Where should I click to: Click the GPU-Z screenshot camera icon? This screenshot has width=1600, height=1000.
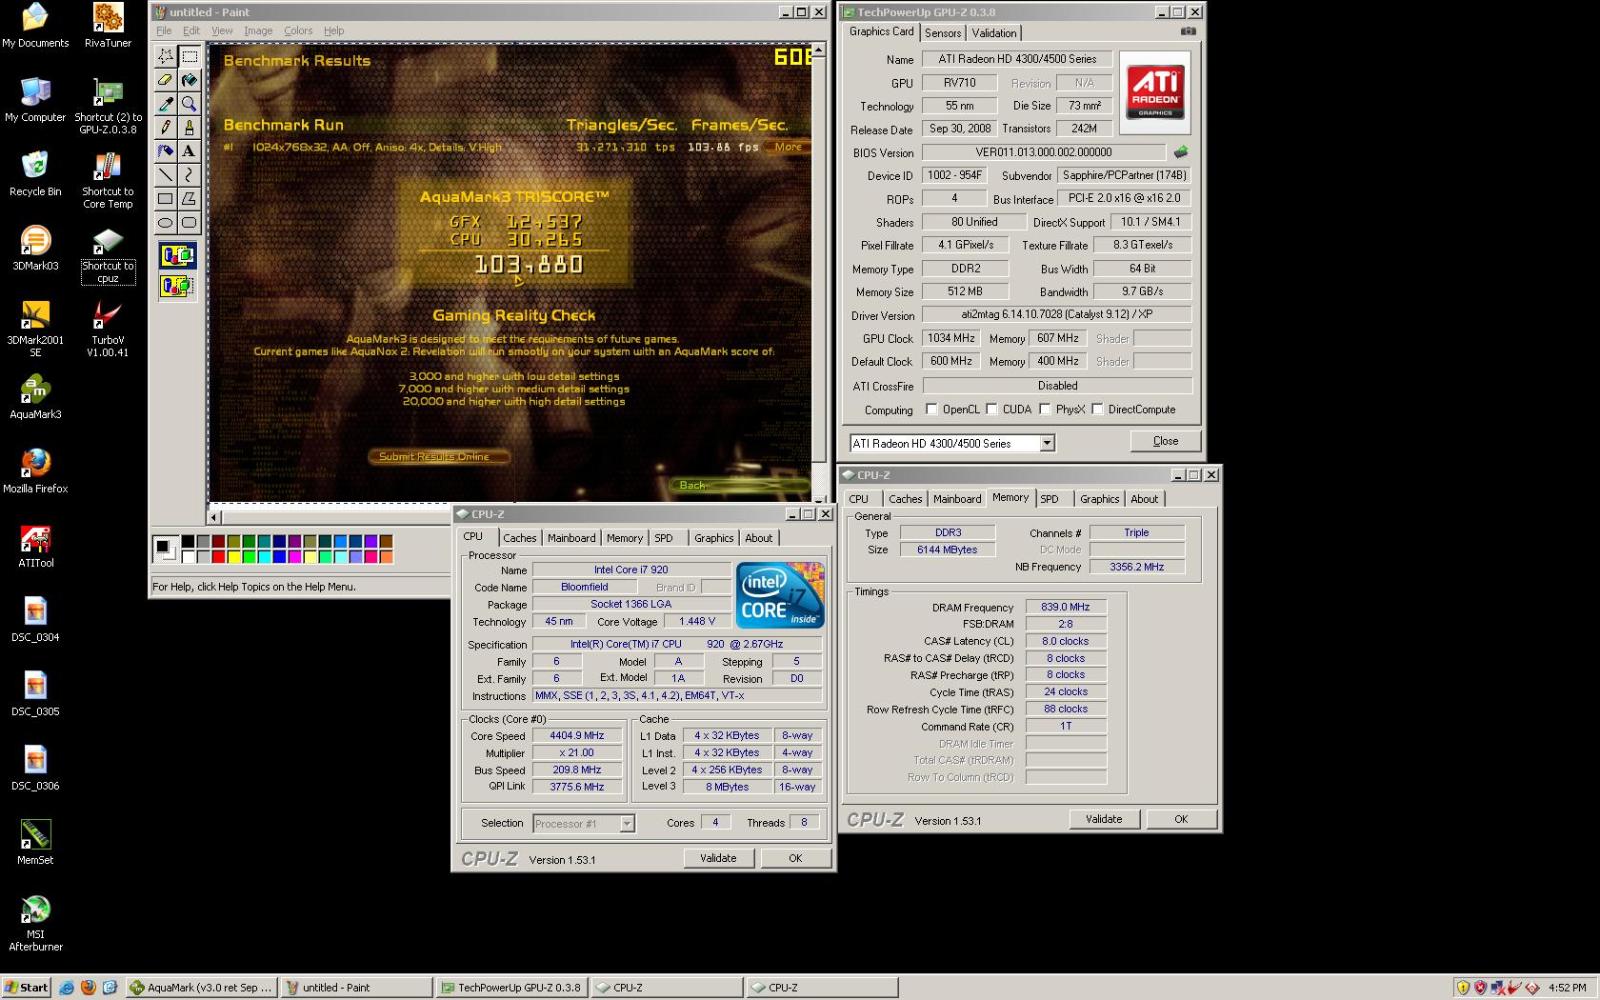point(1187,32)
